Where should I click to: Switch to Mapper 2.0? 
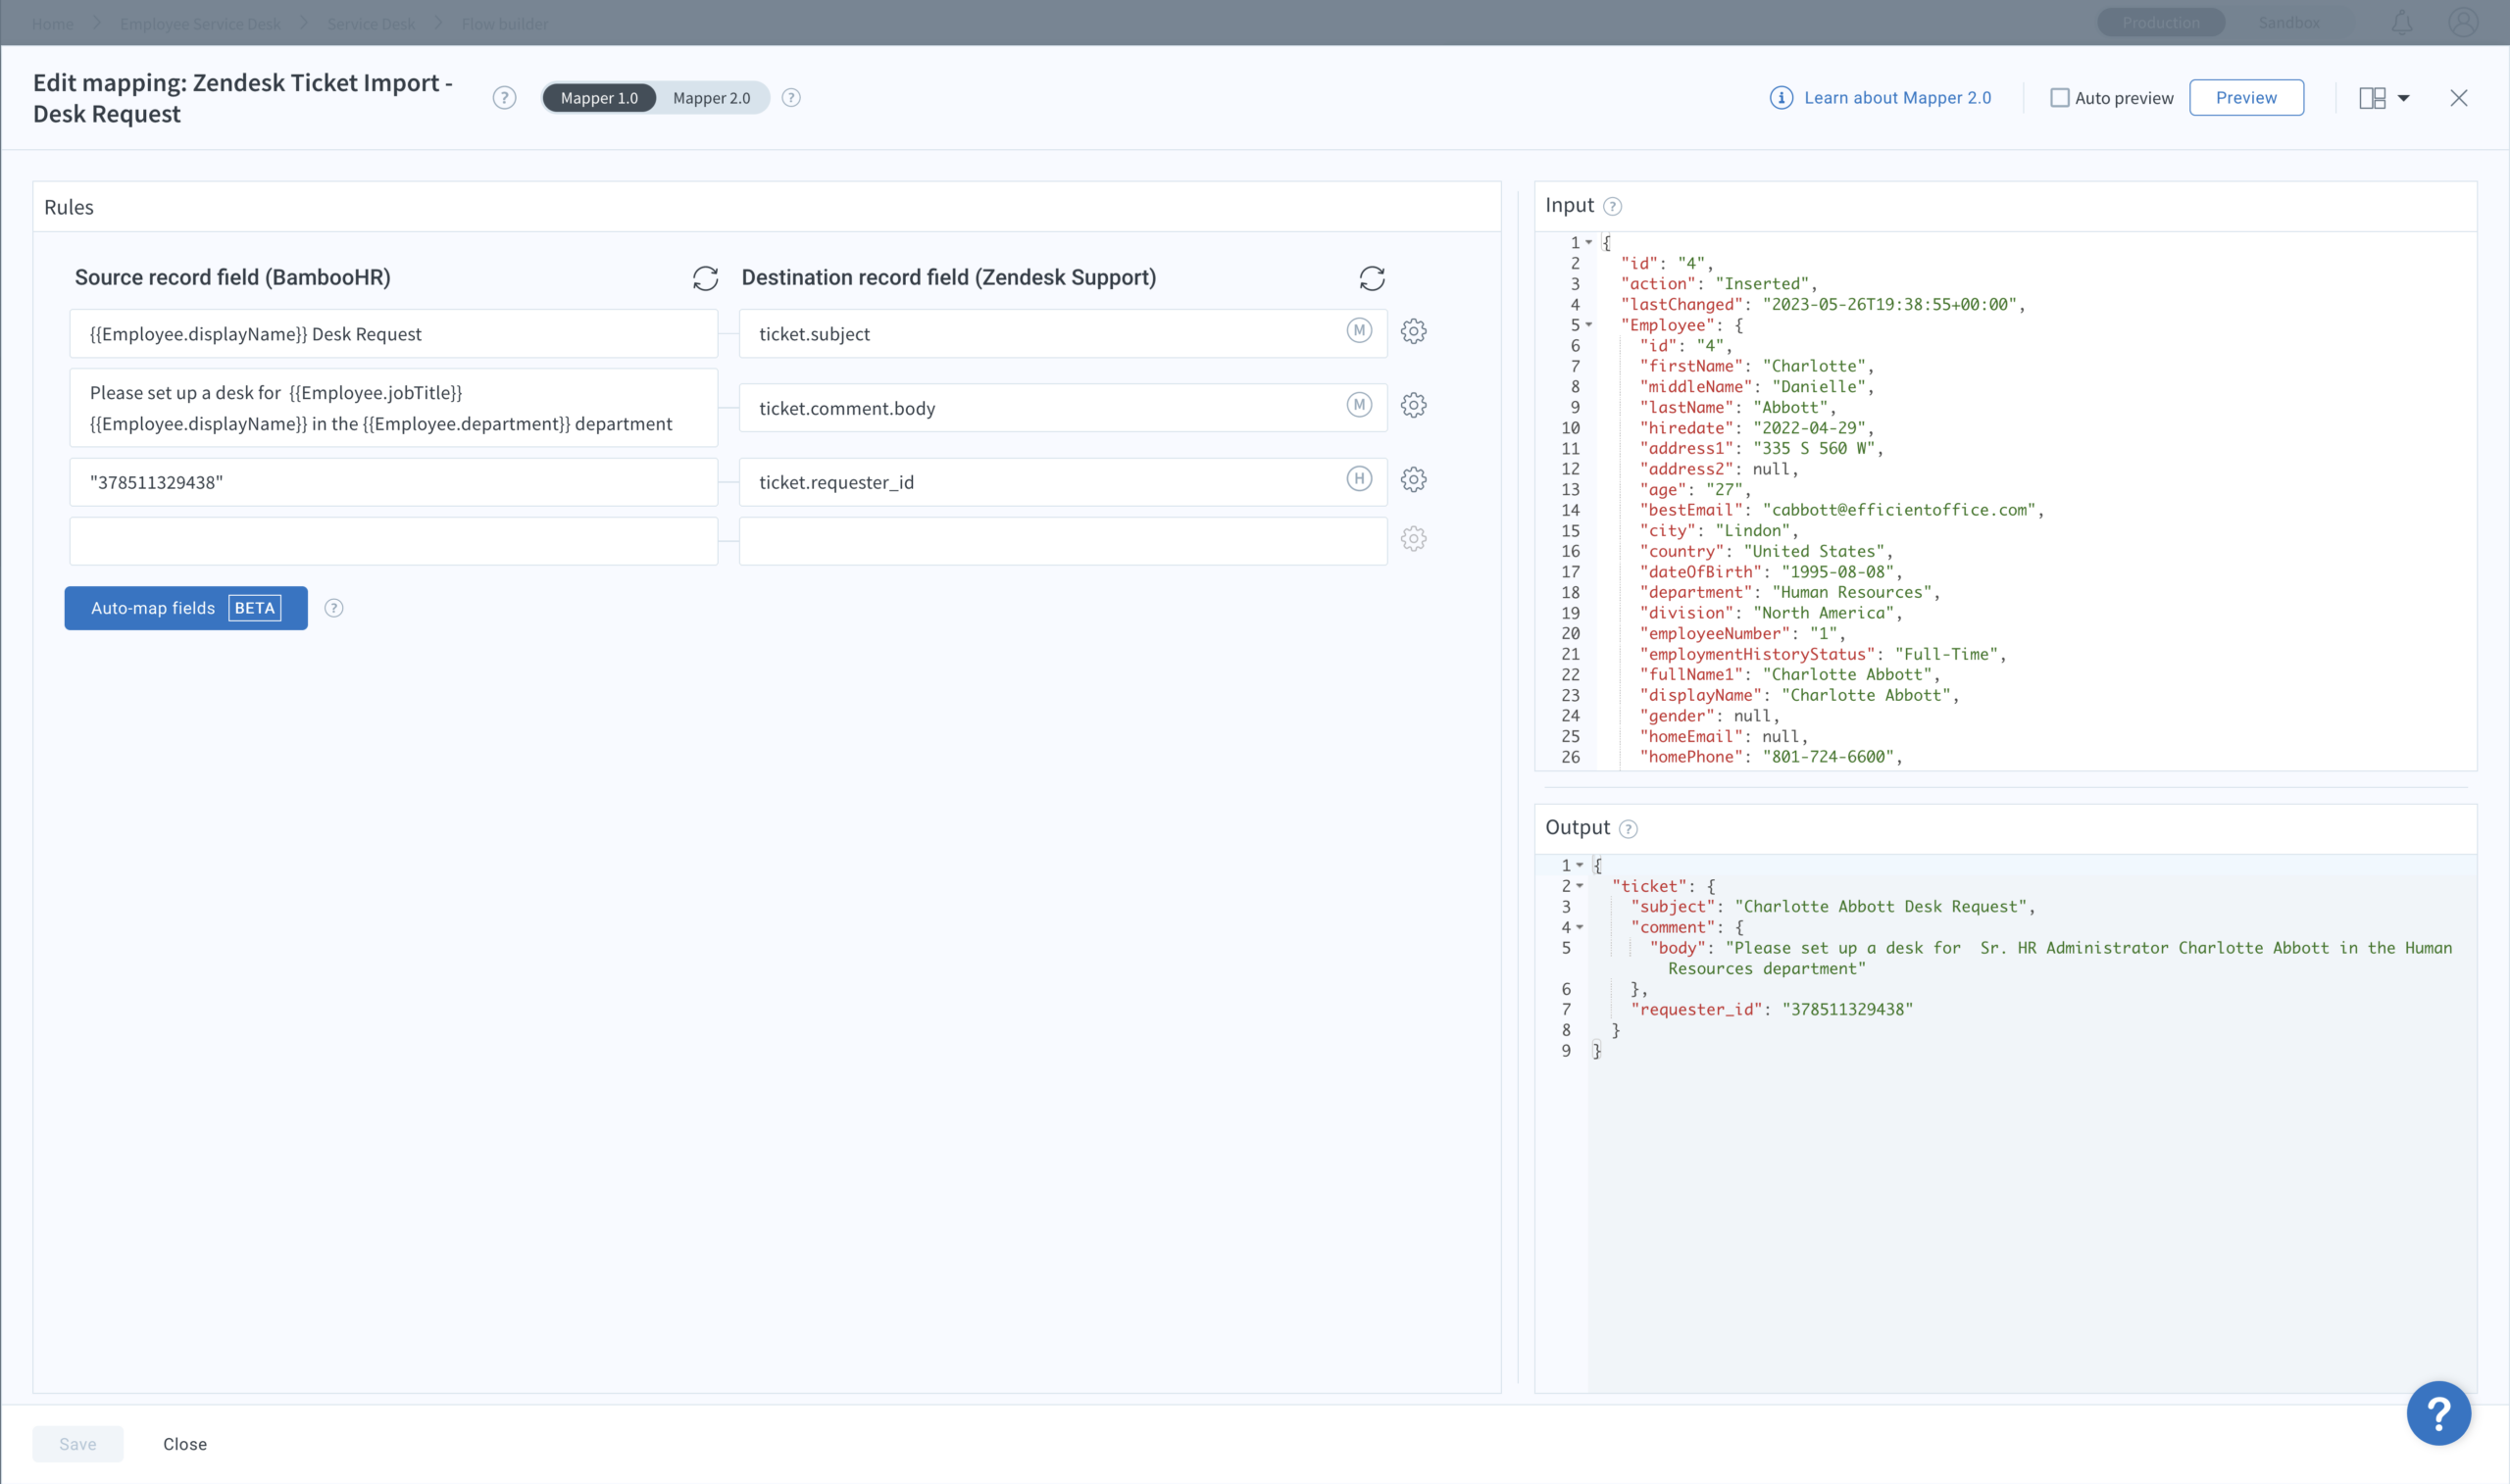[x=711, y=98]
